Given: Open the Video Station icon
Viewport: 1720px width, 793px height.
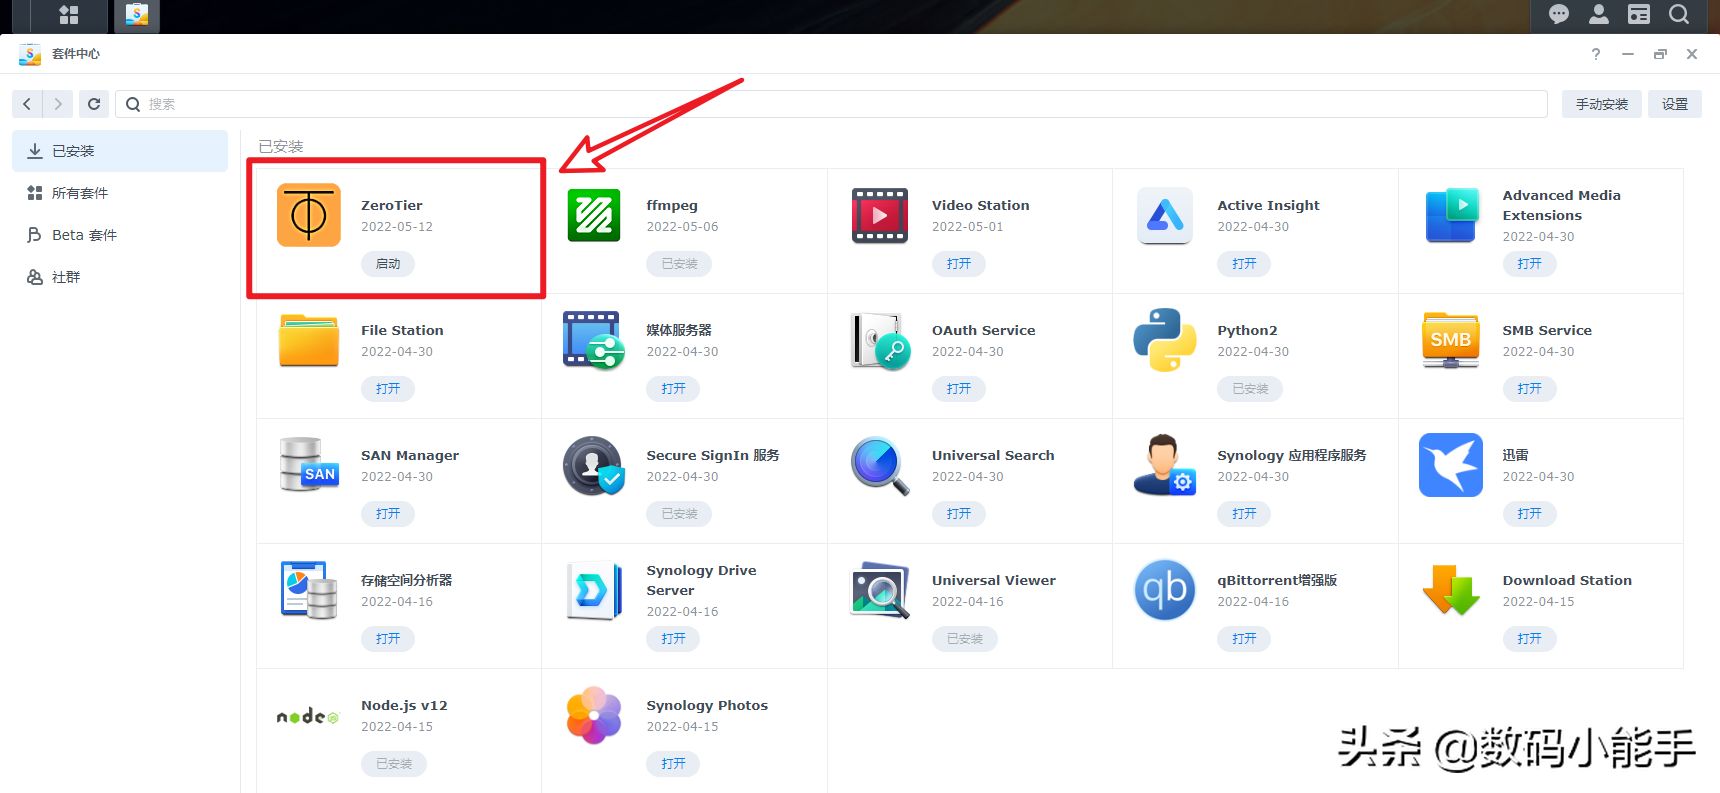Looking at the screenshot, I should point(880,215).
